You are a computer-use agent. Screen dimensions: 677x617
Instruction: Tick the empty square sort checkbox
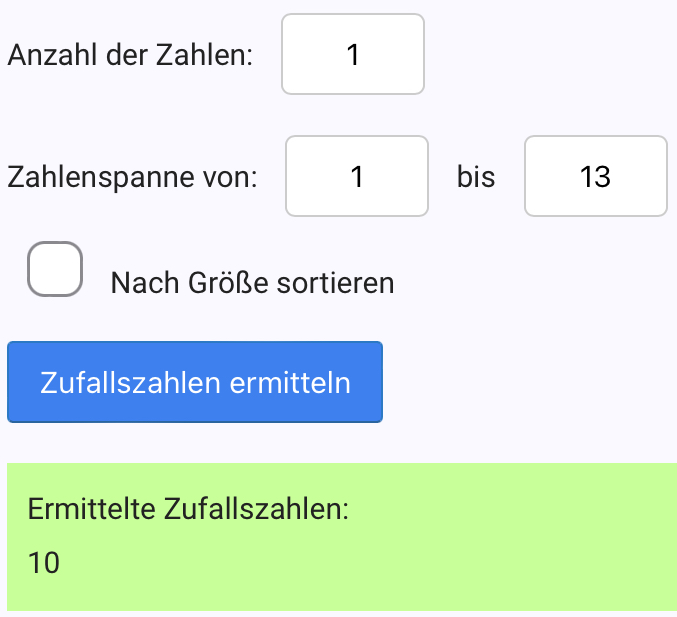54,269
